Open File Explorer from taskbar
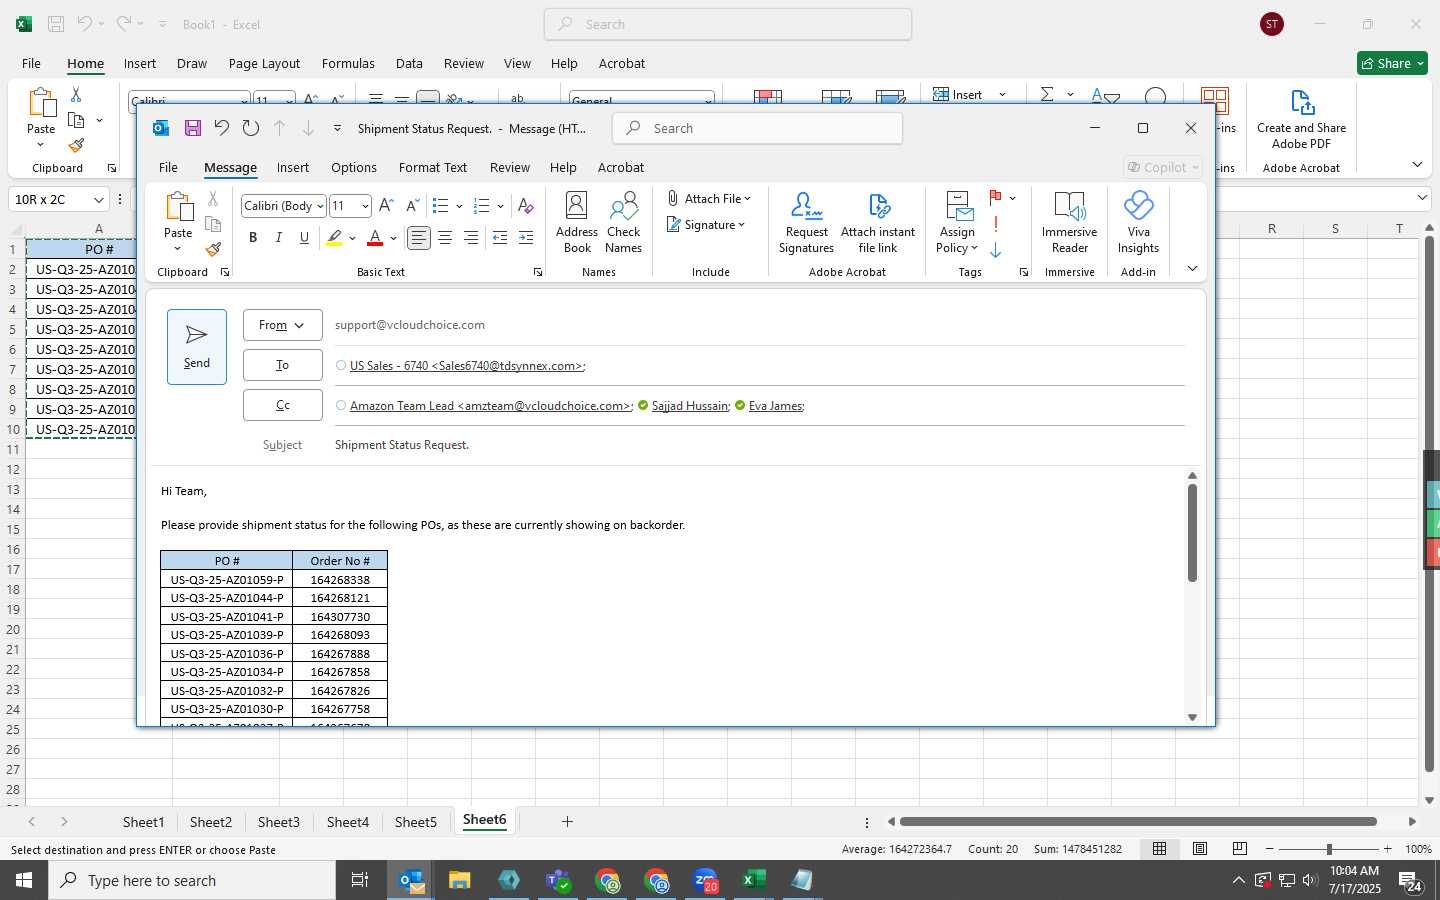Screen dimensions: 1440x900 (x=460, y=880)
